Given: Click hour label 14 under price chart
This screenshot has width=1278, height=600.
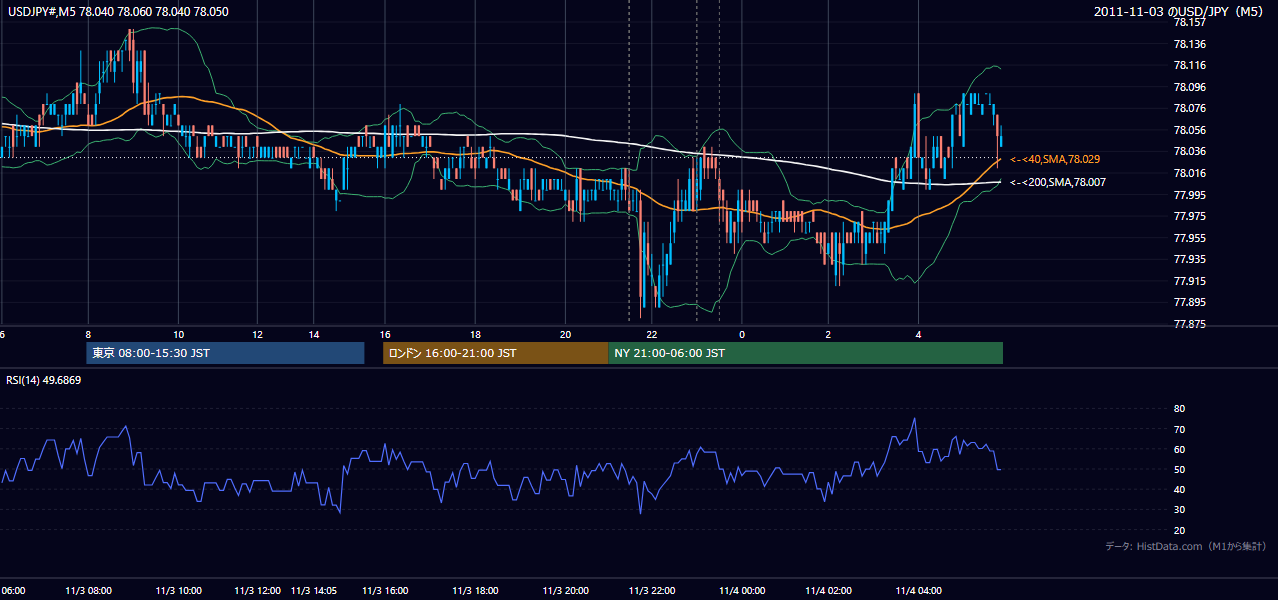Looking at the screenshot, I should point(314,334).
